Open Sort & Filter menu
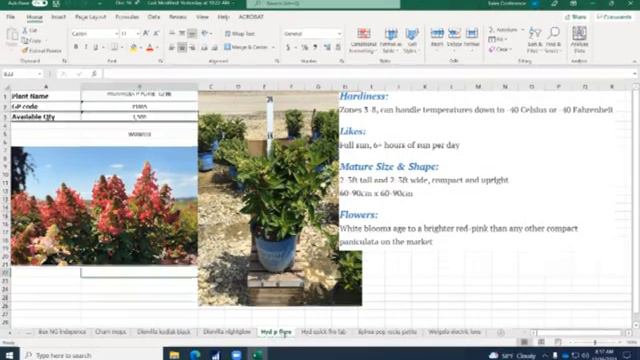The width and height of the screenshot is (640, 360). [x=534, y=40]
